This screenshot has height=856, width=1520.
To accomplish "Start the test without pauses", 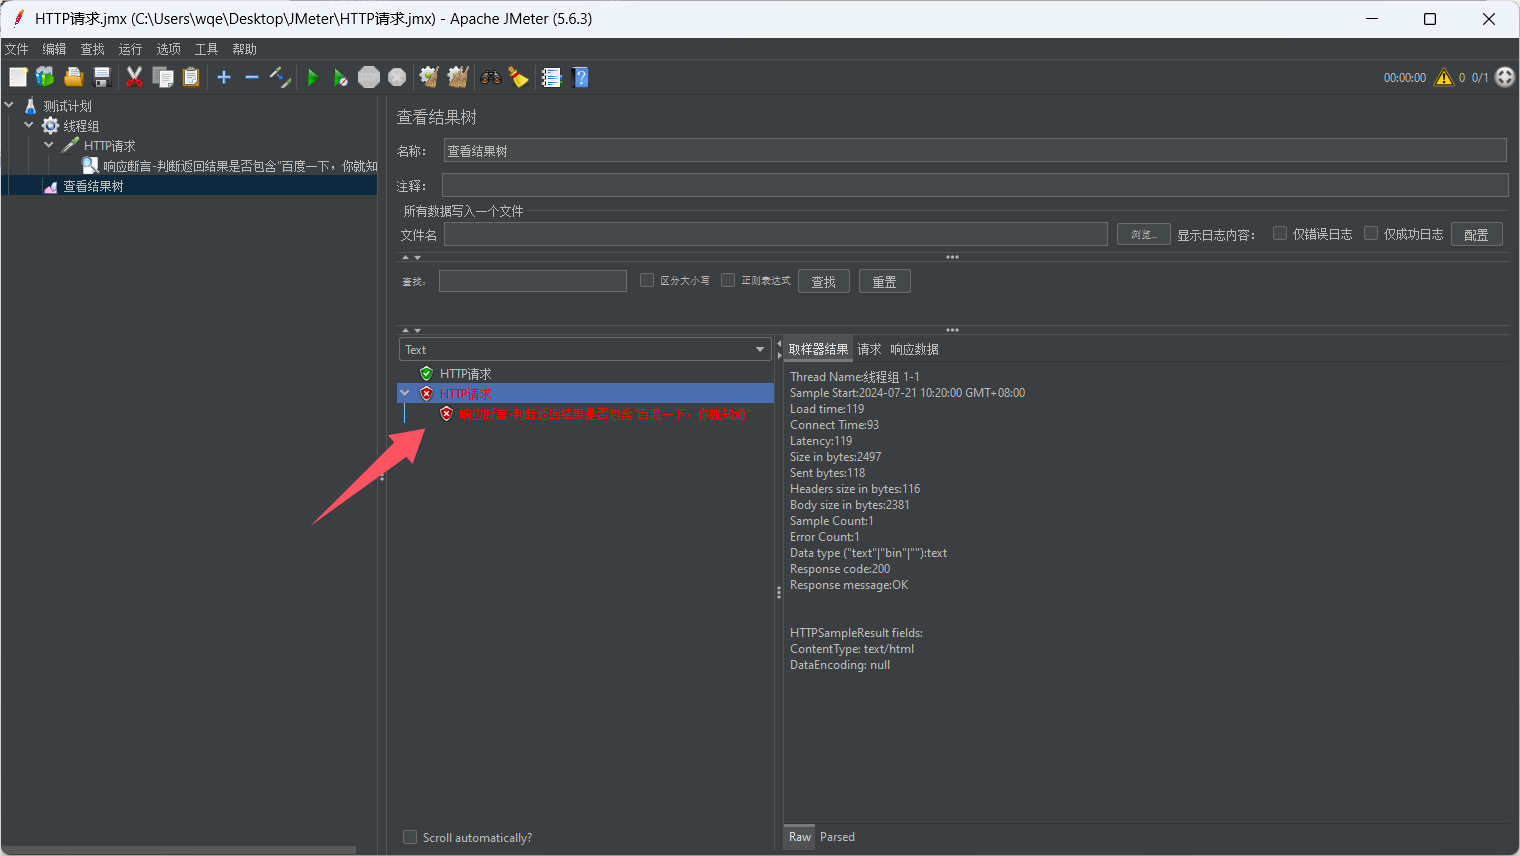I will [x=341, y=77].
